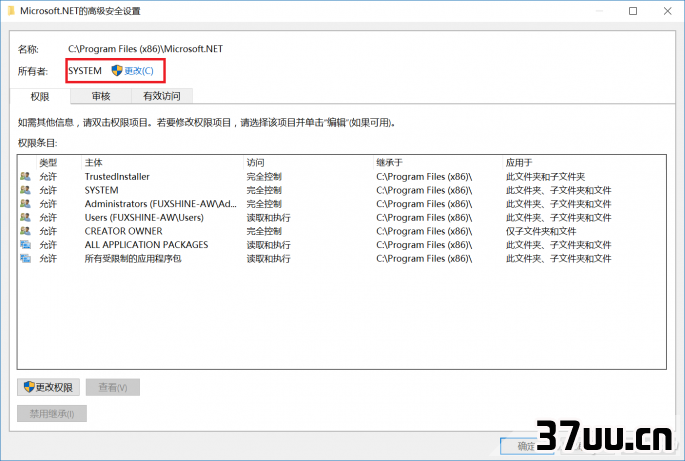Click the shield icon beside 更改(C)
Screen dimensions: 685x461
click(117, 70)
